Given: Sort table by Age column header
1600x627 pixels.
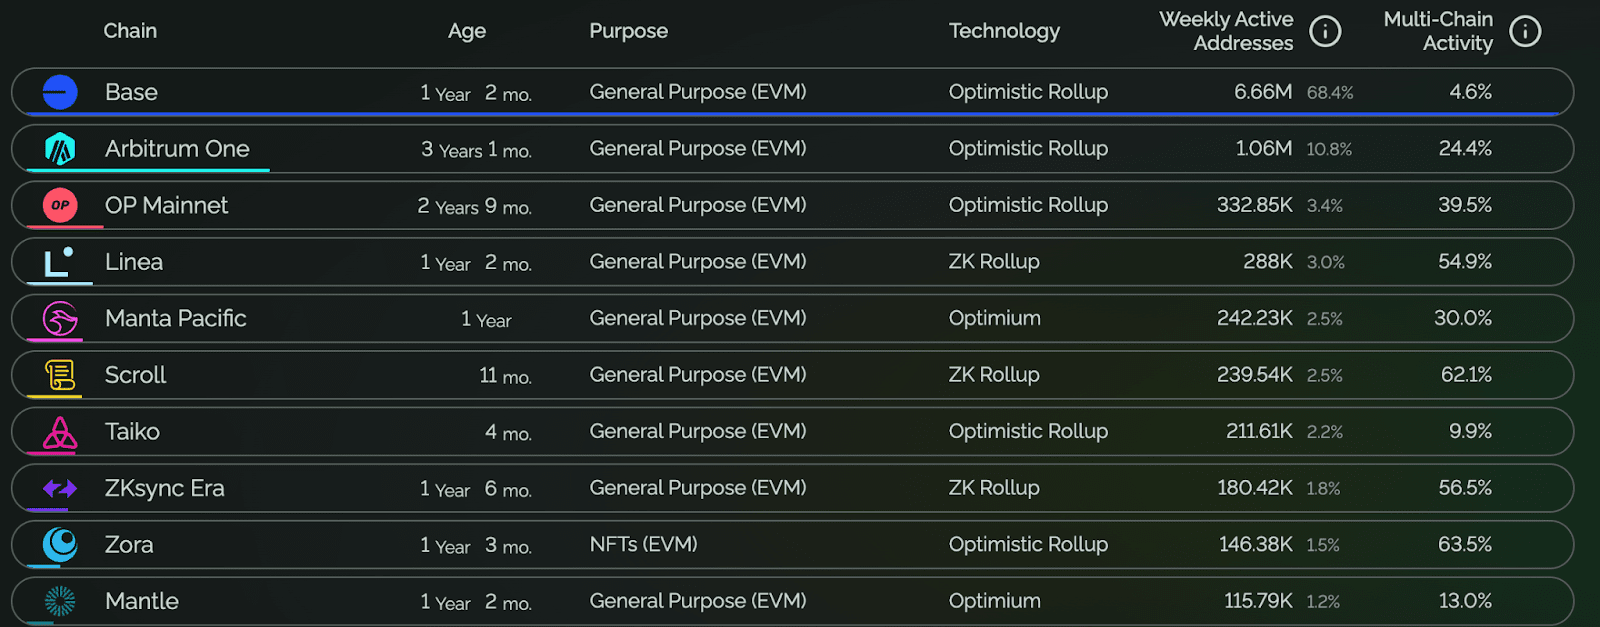Looking at the screenshot, I should 467,31.
